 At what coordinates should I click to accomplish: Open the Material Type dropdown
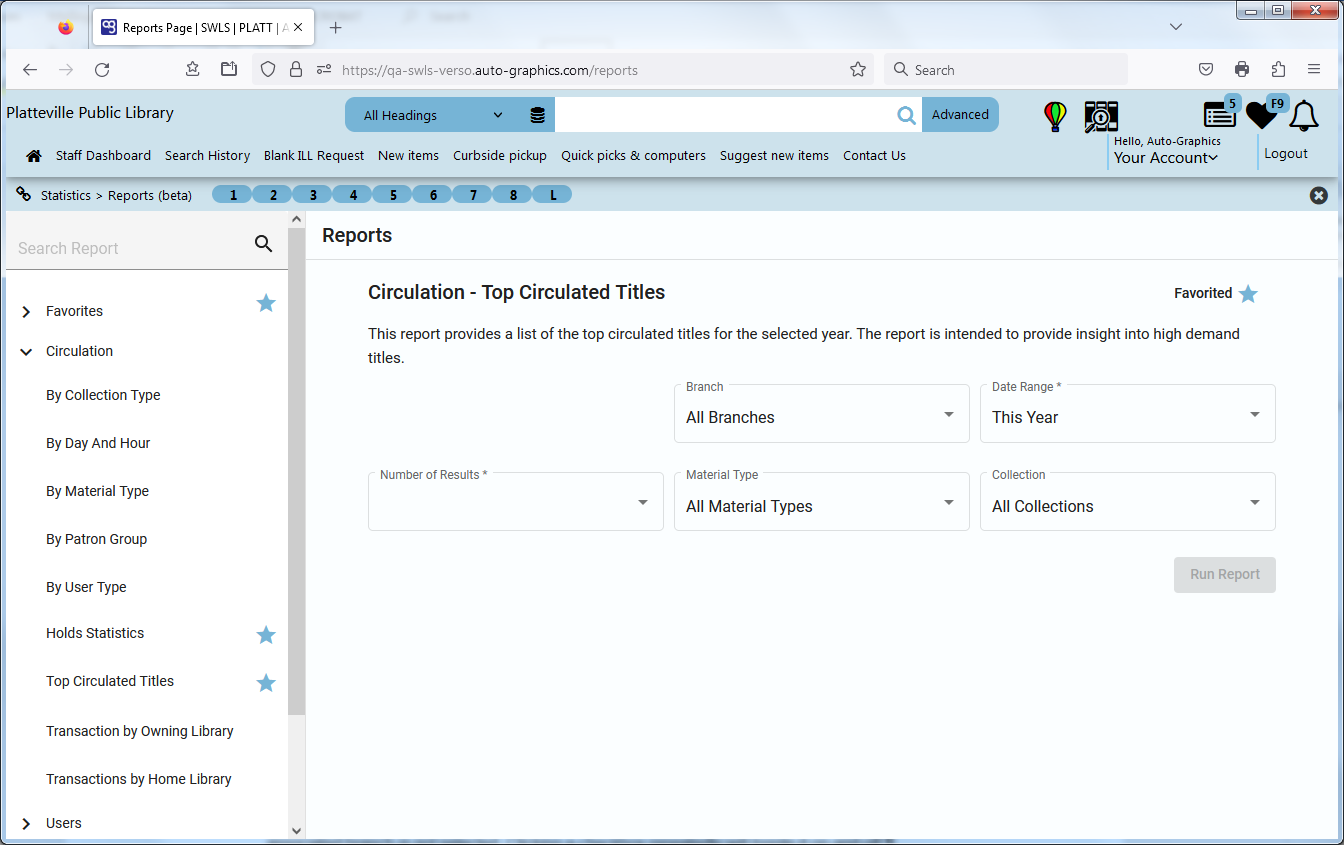pos(822,501)
